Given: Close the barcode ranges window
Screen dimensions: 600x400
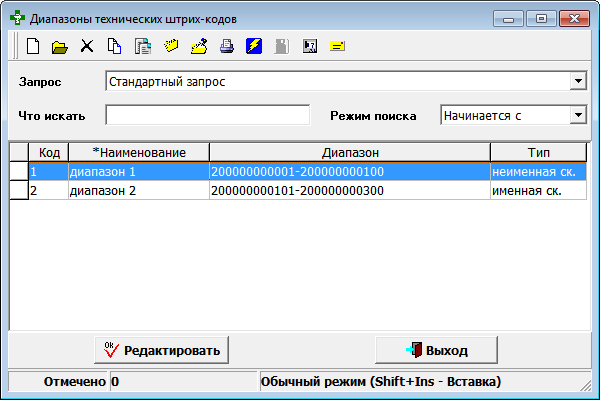Looking at the screenshot, I should 574,18.
